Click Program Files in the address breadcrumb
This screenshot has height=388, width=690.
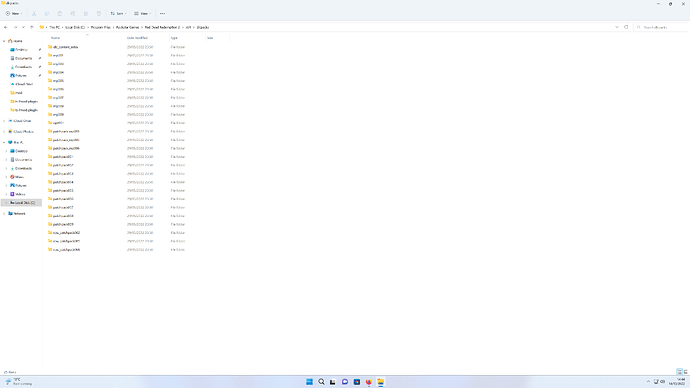click(101, 27)
